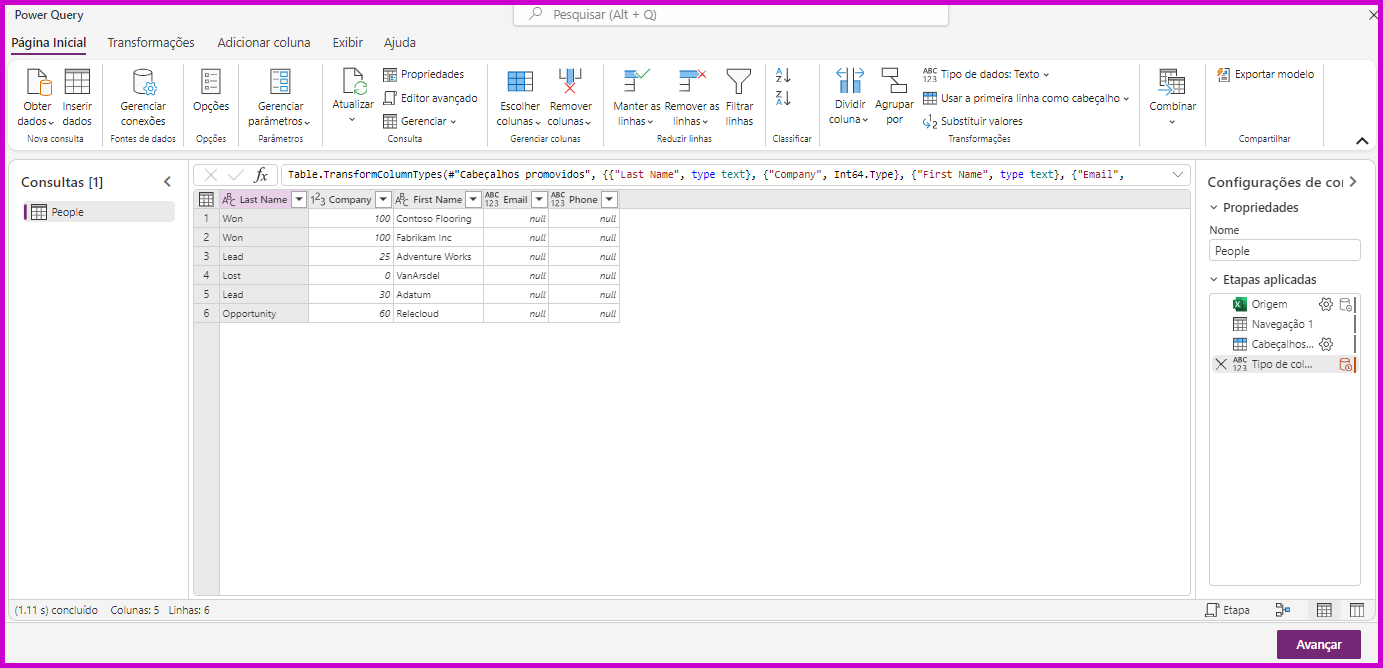Open the Exibir tab
This screenshot has height=668, width=1383.
point(347,43)
